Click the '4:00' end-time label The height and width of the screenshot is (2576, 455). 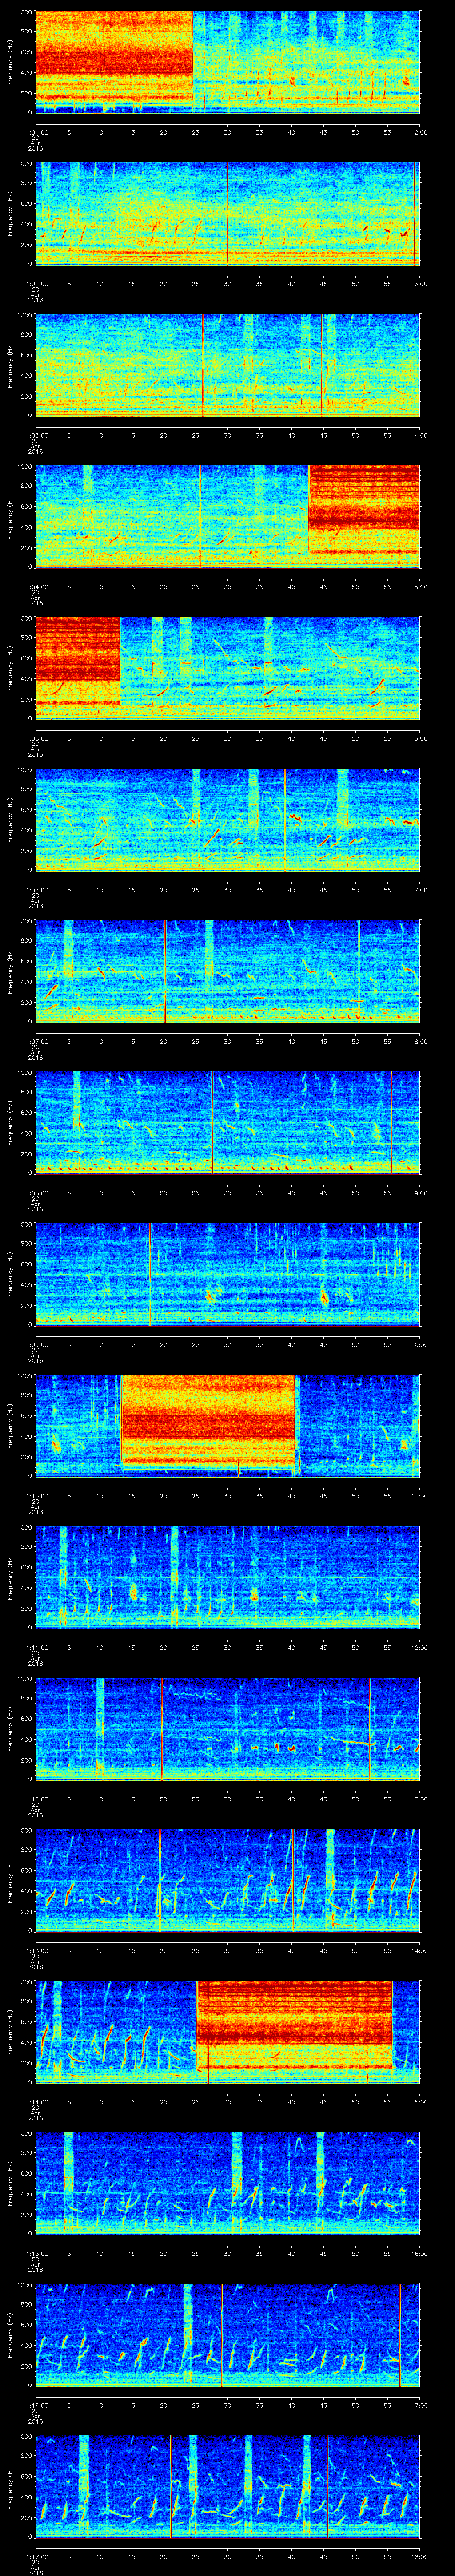click(420, 435)
